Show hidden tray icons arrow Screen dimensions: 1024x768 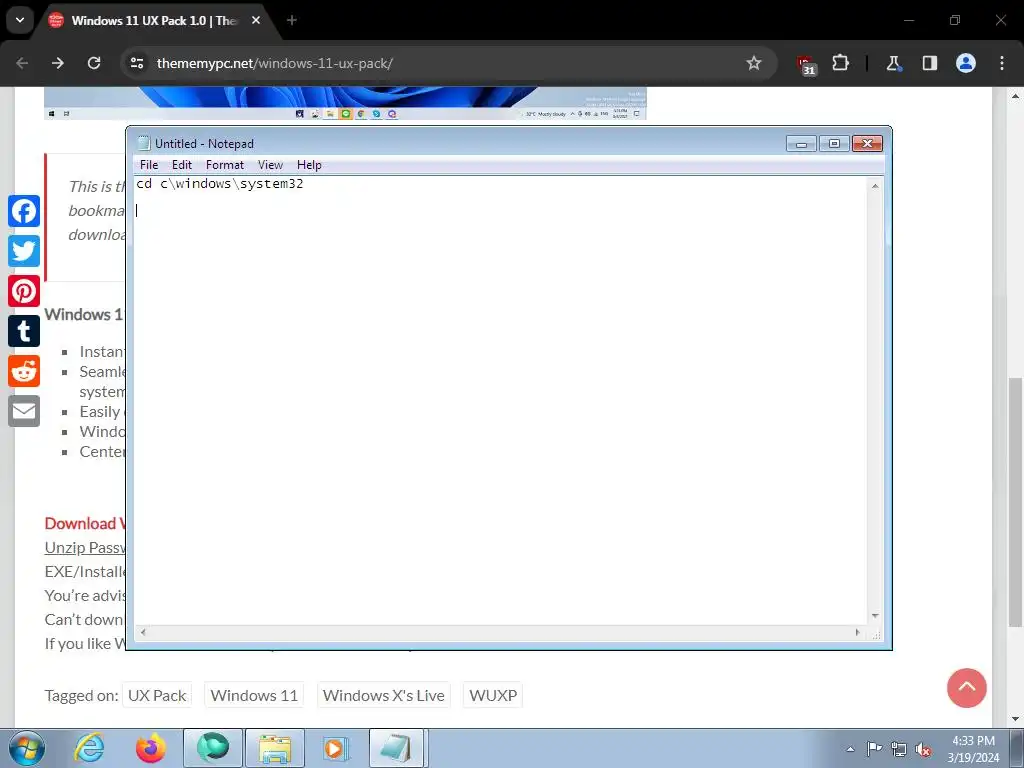pyautogui.click(x=850, y=749)
